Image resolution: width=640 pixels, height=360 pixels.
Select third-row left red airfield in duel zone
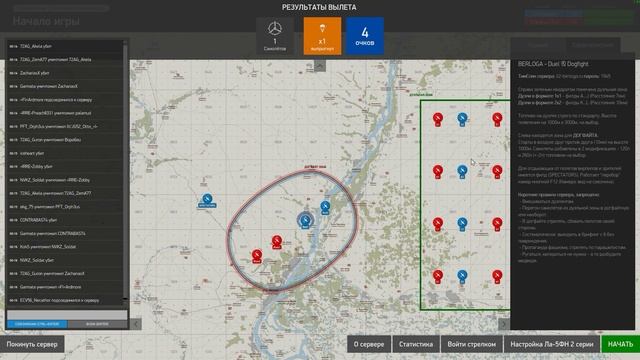coord(438,224)
